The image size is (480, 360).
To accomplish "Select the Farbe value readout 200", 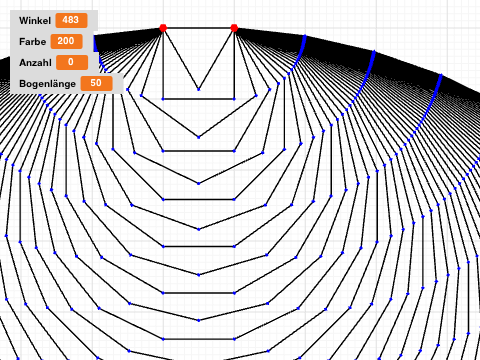I will 66,41.
